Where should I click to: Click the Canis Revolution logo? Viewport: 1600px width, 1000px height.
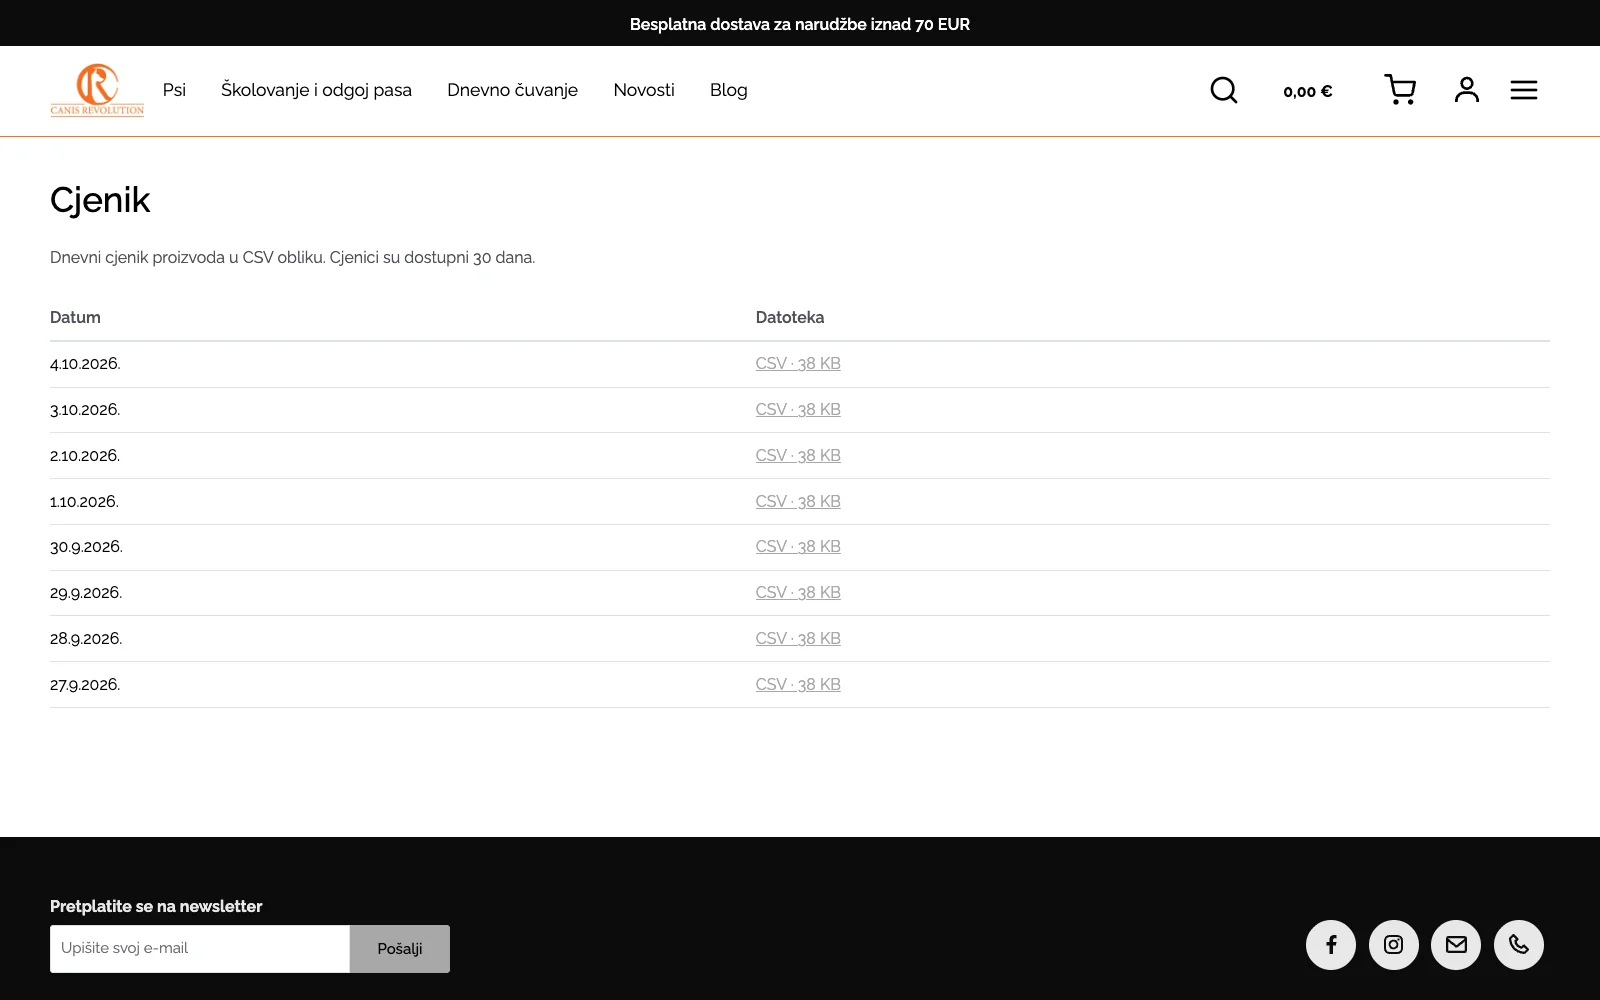click(97, 90)
